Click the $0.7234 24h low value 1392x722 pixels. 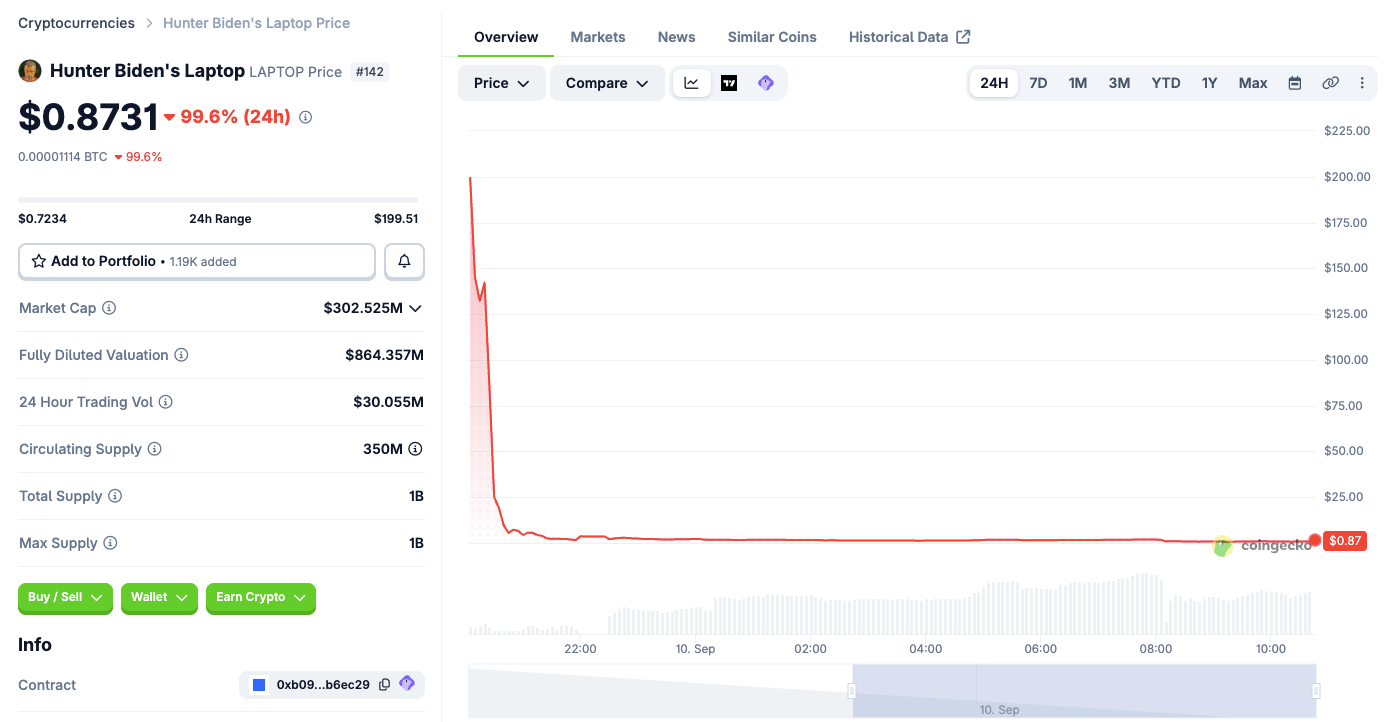tap(42, 219)
